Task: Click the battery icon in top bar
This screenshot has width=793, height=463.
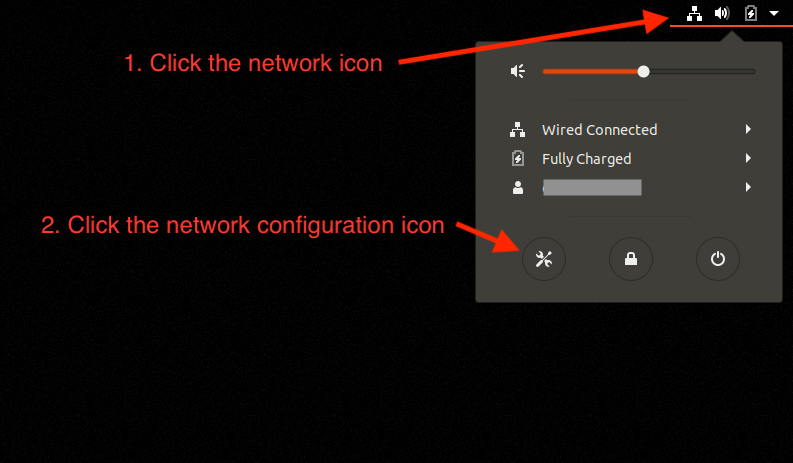Action: coord(751,13)
